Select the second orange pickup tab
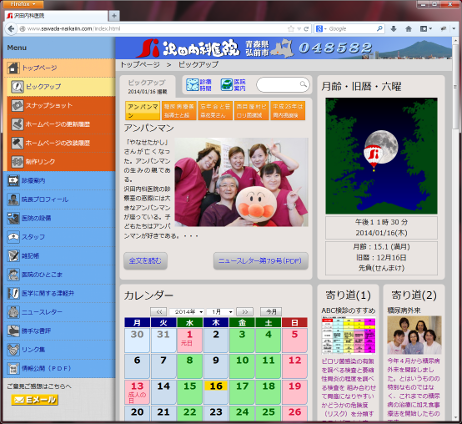 [x=179, y=111]
